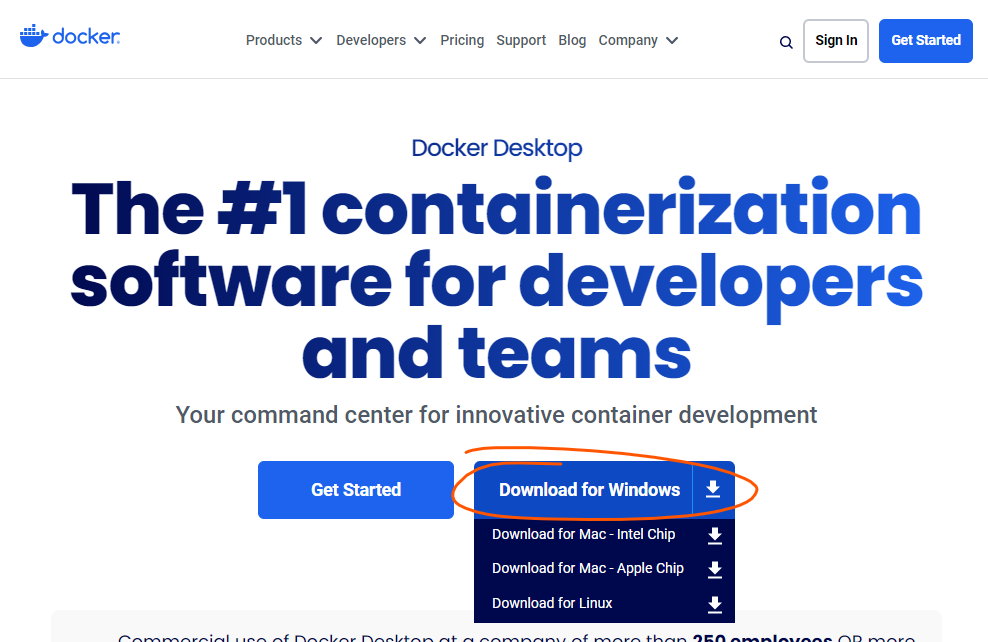The height and width of the screenshot is (642, 988).
Task: Go to the Pricing page
Action: click(462, 40)
